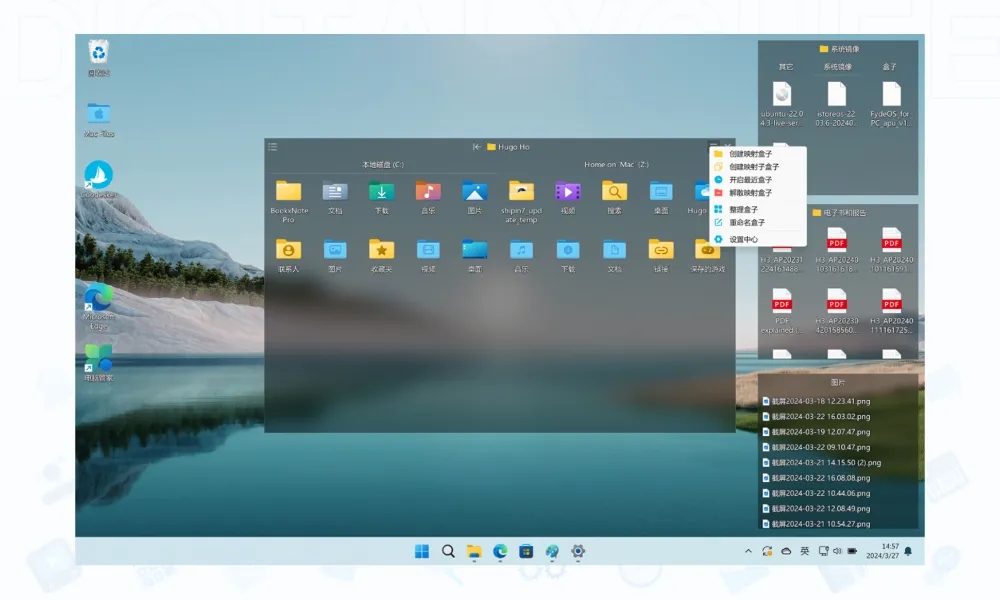Open file 截屏2024-03-18 12.23.41.png
Viewport: 1000px width, 600px height.
click(820, 401)
